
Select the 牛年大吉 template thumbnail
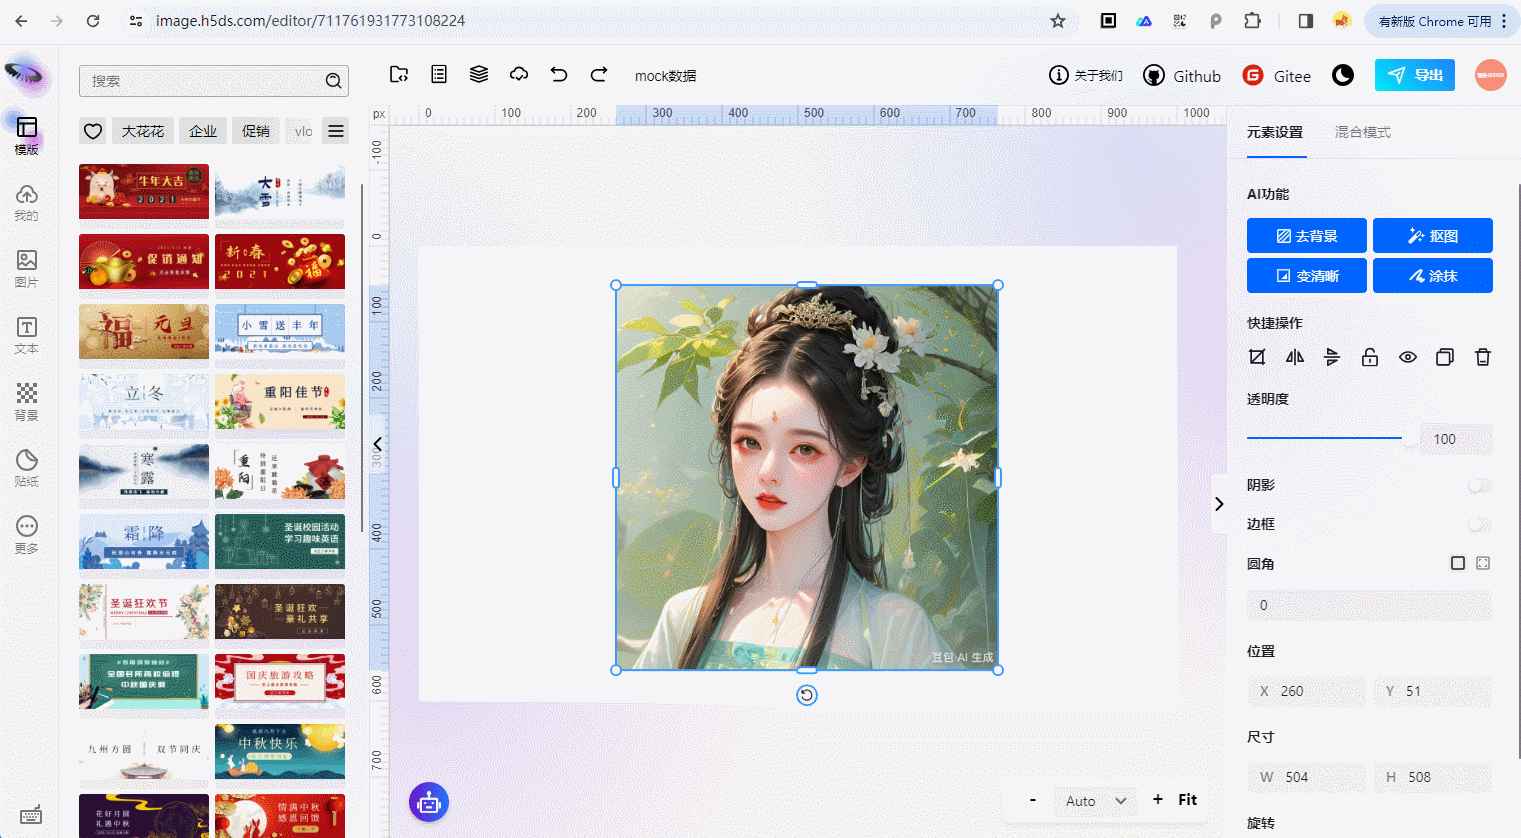(144, 191)
